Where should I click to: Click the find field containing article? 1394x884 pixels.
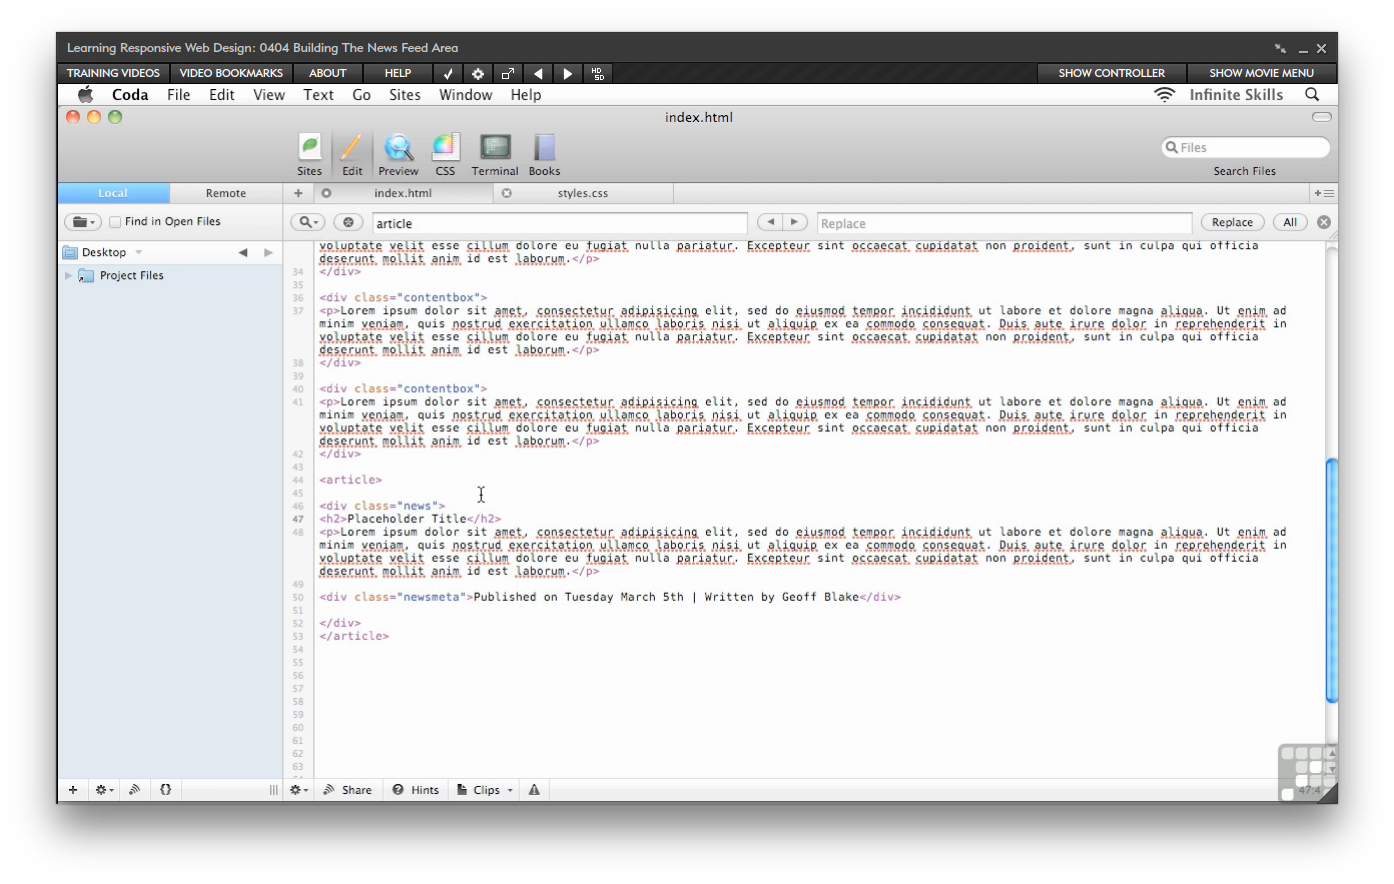560,223
